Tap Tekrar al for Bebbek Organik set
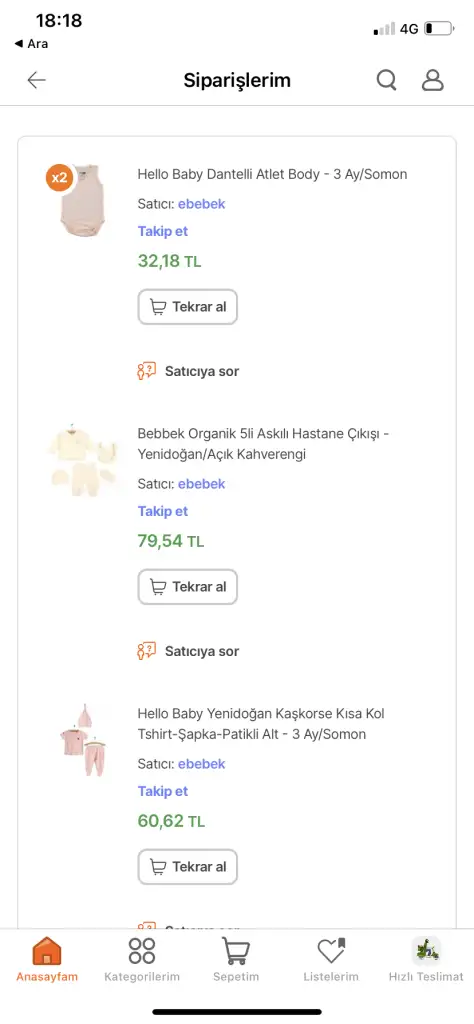This screenshot has width=474, height=1024. pyautogui.click(x=187, y=586)
